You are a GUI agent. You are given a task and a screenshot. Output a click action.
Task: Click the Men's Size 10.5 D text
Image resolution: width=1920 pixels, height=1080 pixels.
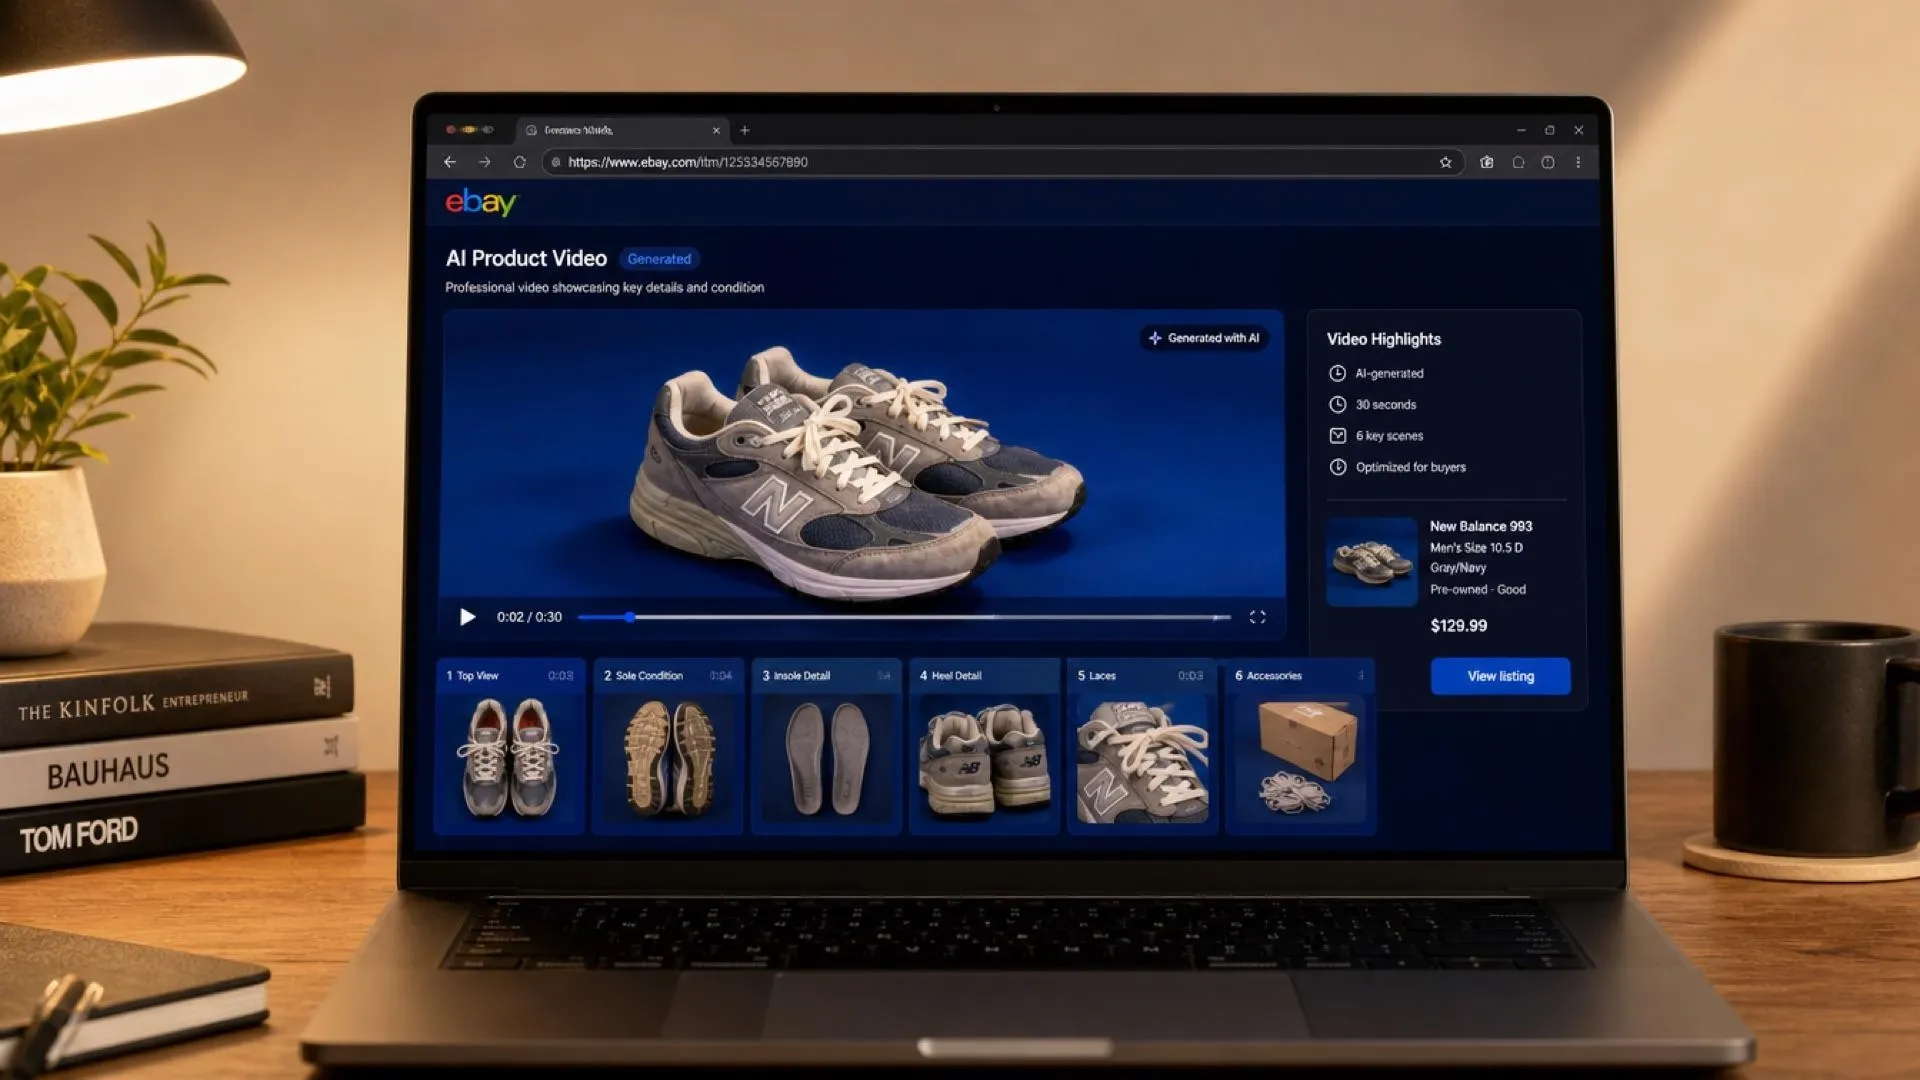point(1476,547)
